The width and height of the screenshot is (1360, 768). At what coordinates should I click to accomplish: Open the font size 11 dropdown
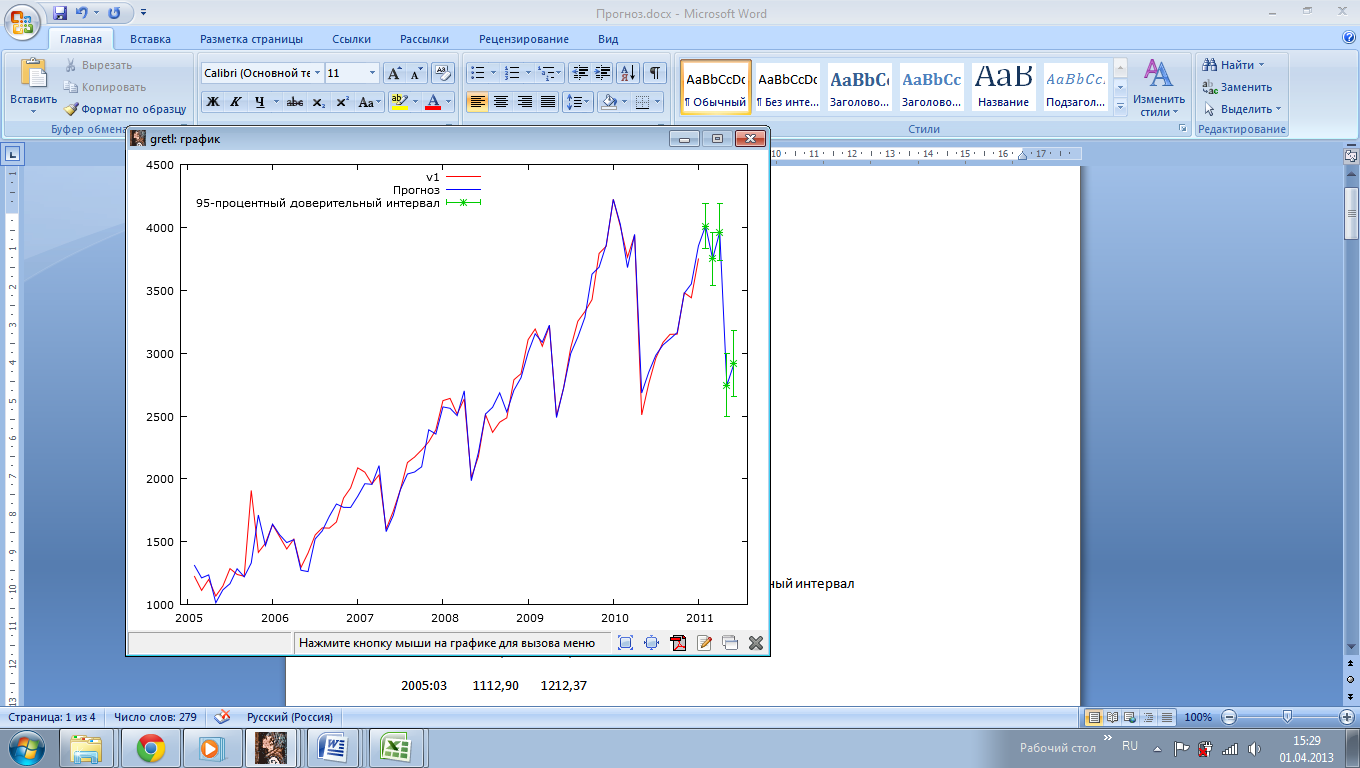click(x=373, y=73)
